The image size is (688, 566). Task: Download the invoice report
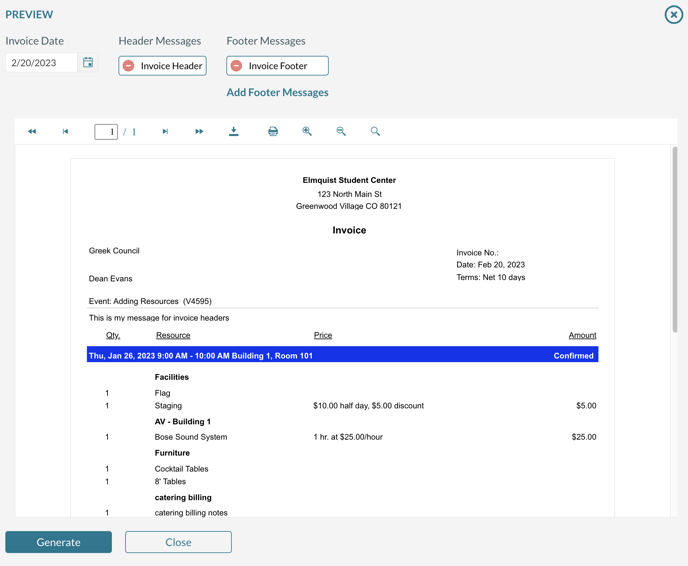234,131
